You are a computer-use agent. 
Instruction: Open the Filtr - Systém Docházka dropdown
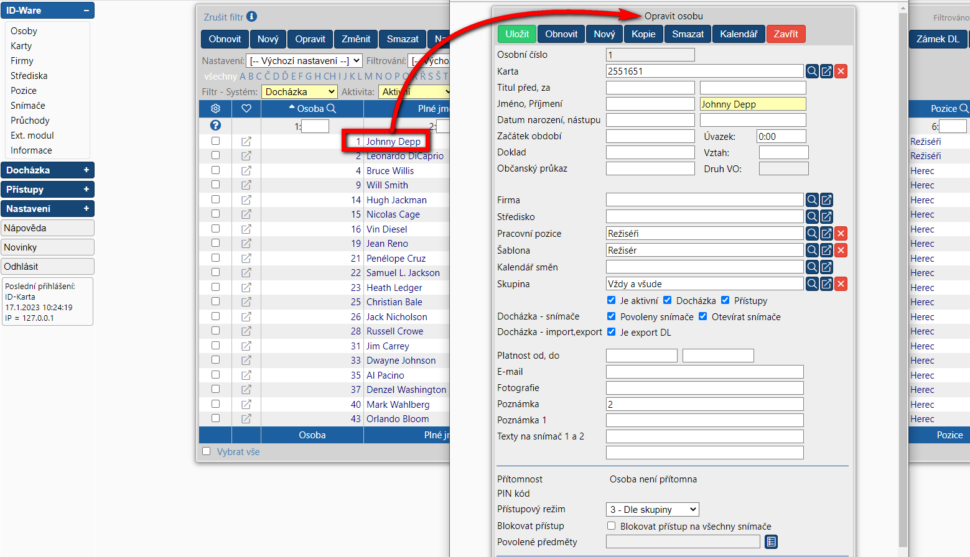click(x=298, y=92)
